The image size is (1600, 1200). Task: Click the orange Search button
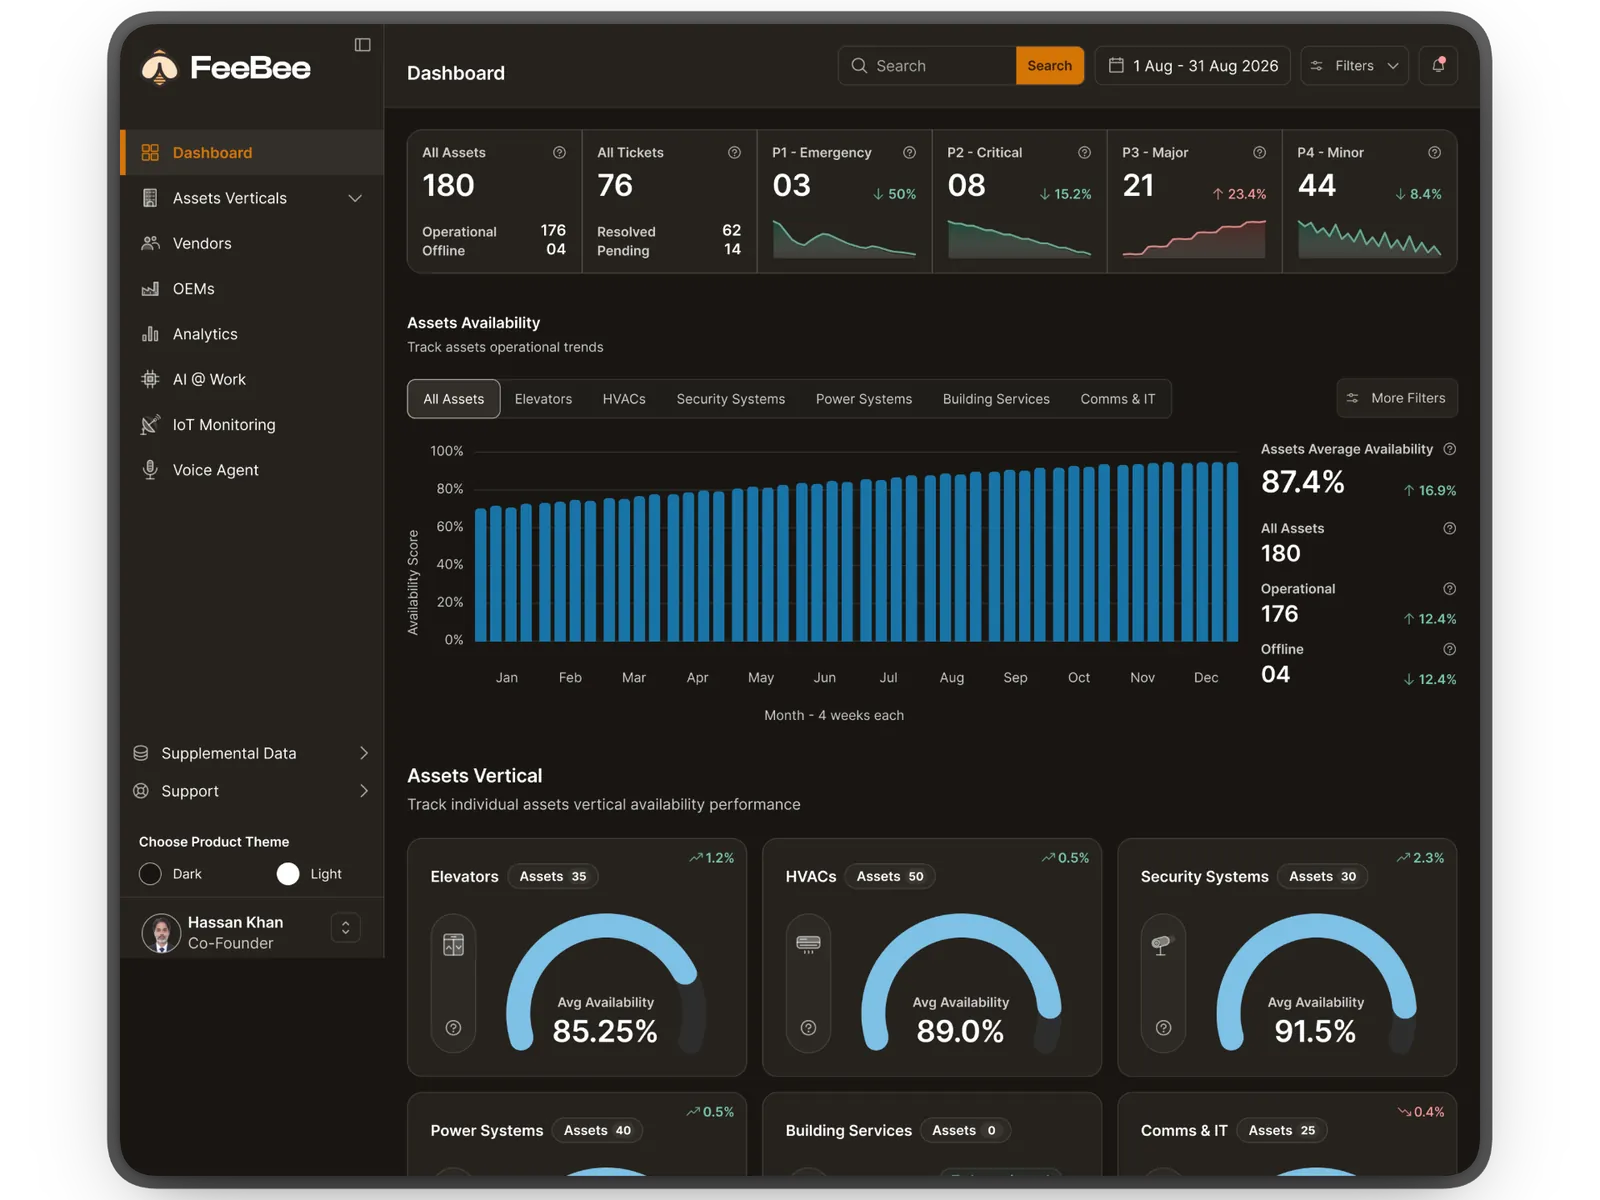pyautogui.click(x=1049, y=65)
